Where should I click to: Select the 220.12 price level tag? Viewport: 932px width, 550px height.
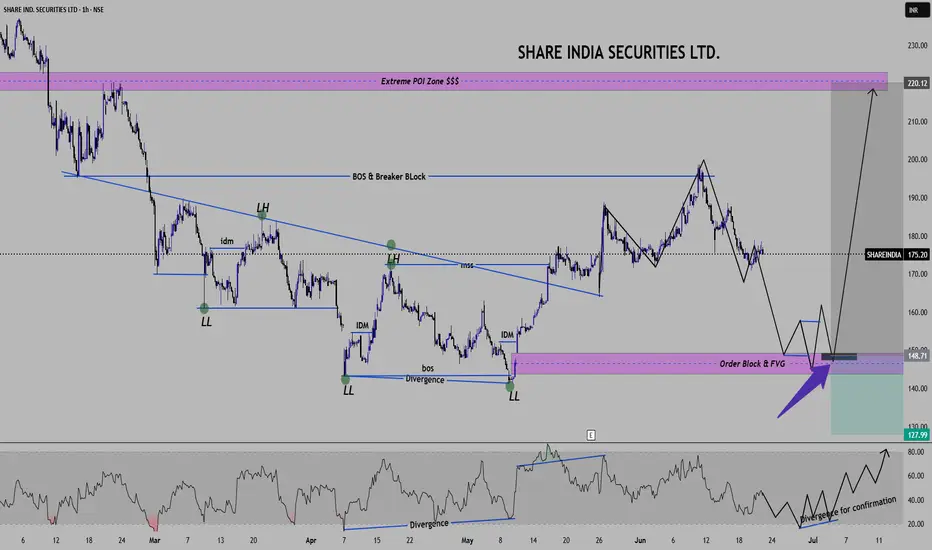coord(916,83)
